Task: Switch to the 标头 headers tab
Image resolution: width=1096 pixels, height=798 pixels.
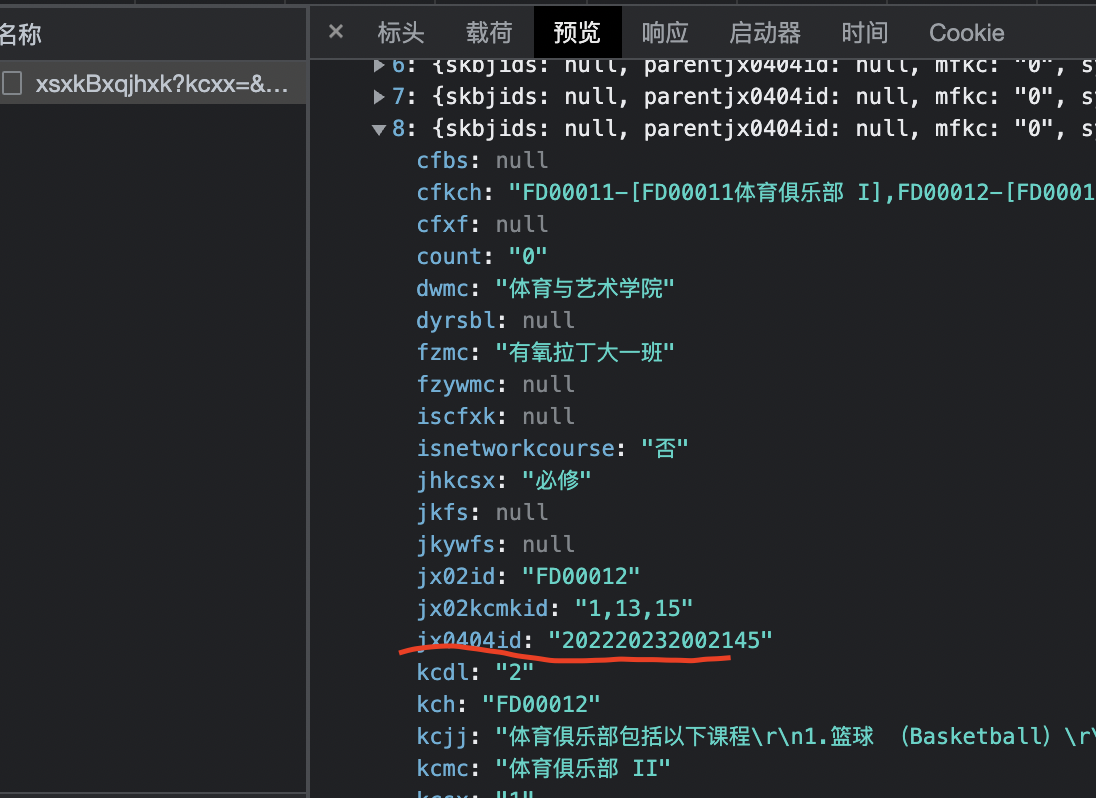Action: tap(401, 32)
